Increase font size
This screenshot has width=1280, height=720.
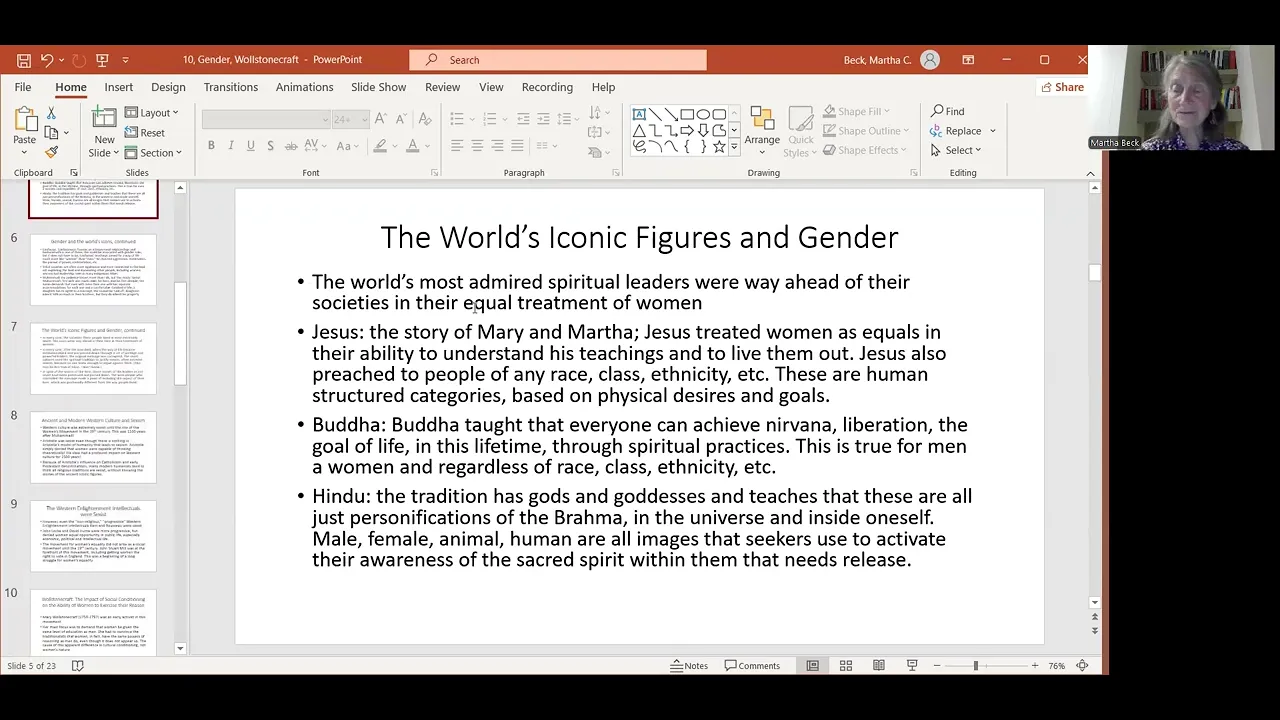[380, 119]
